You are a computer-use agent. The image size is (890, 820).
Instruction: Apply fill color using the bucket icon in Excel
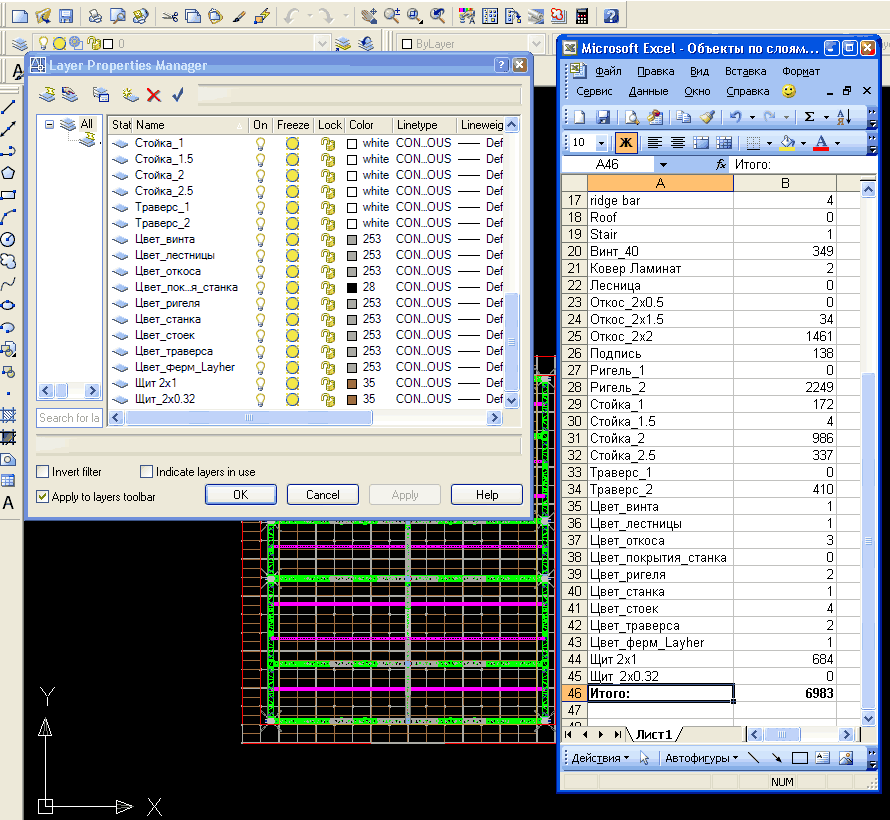click(x=786, y=143)
